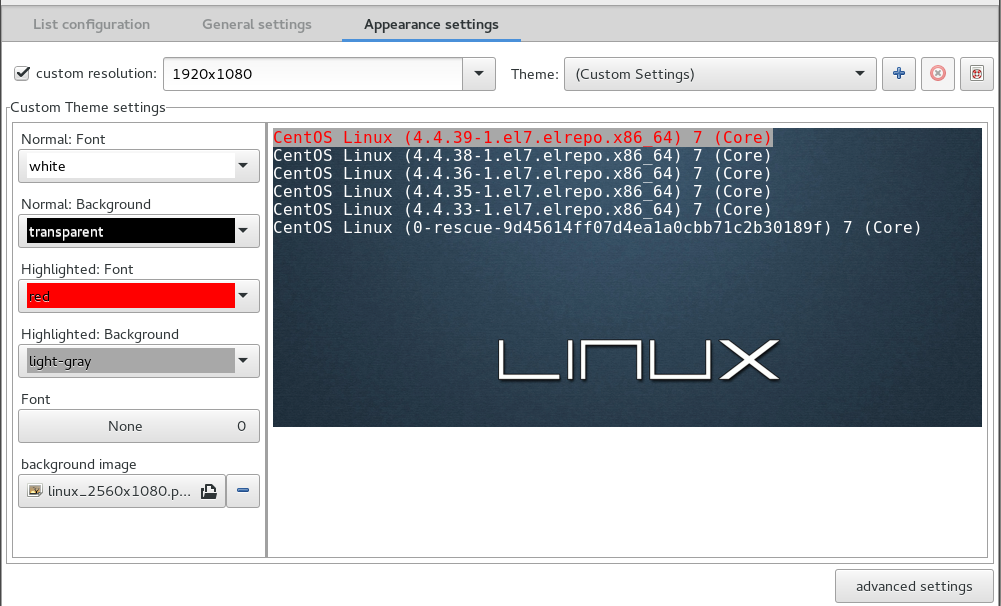Expand Highlighted Font color dropdown
This screenshot has height=606, width=1001.
point(243,296)
